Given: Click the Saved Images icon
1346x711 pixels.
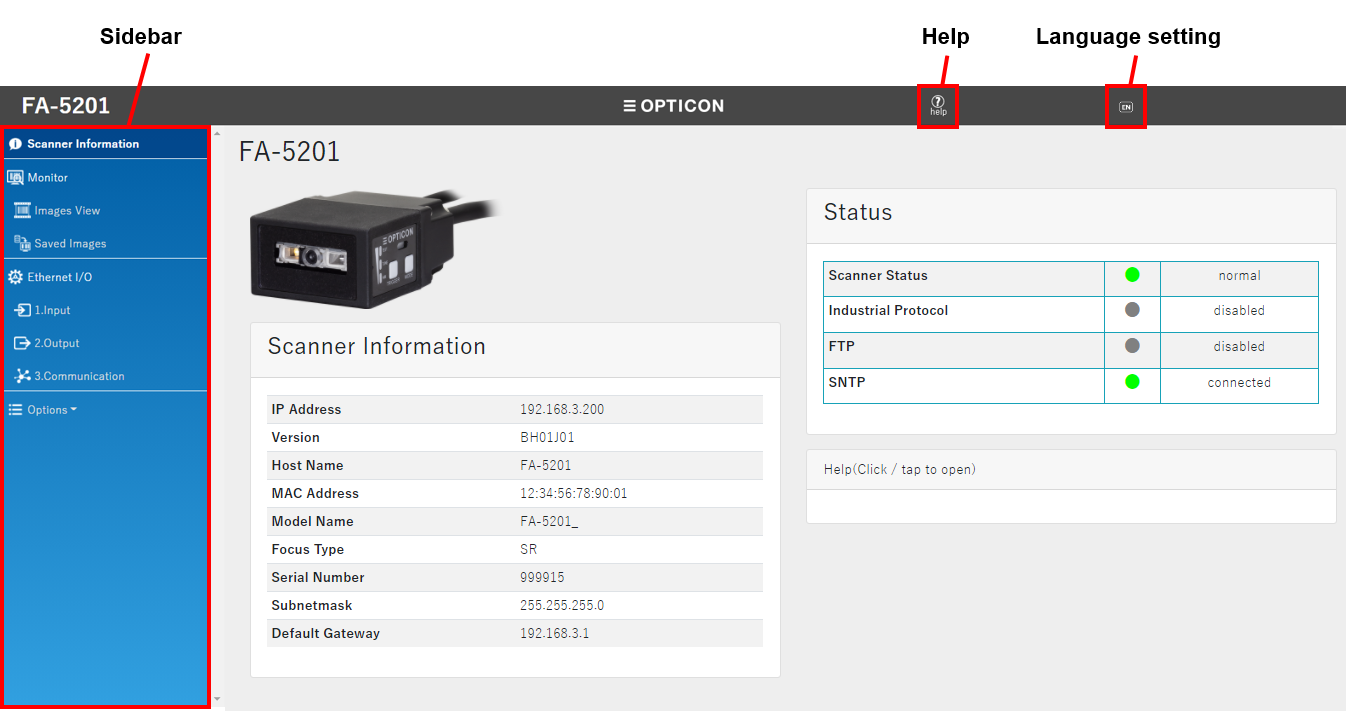Looking at the screenshot, I should point(22,244).
